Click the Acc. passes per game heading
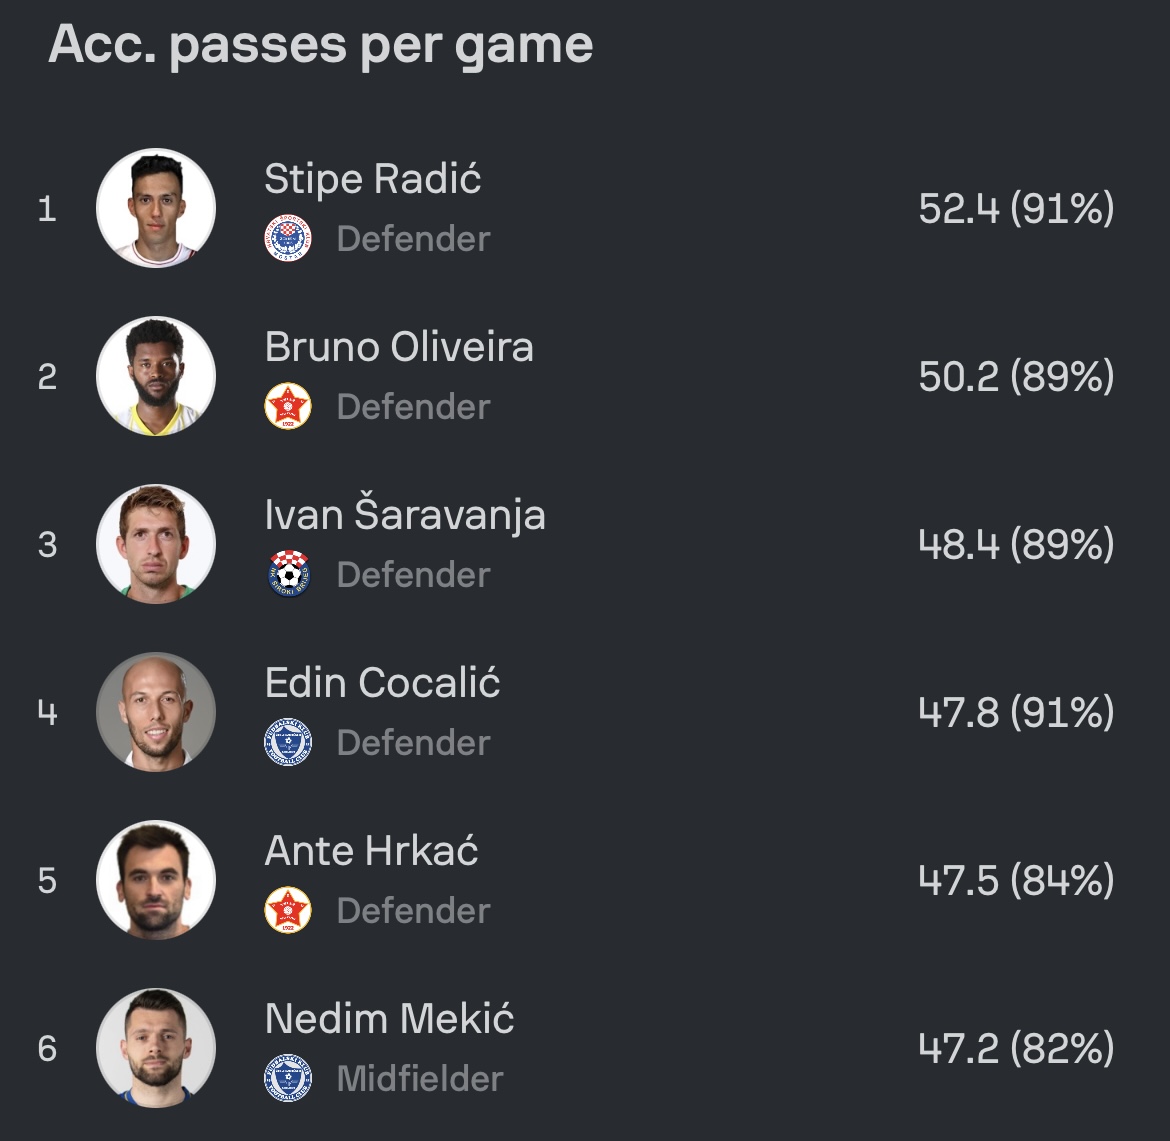 pos(321,46)
